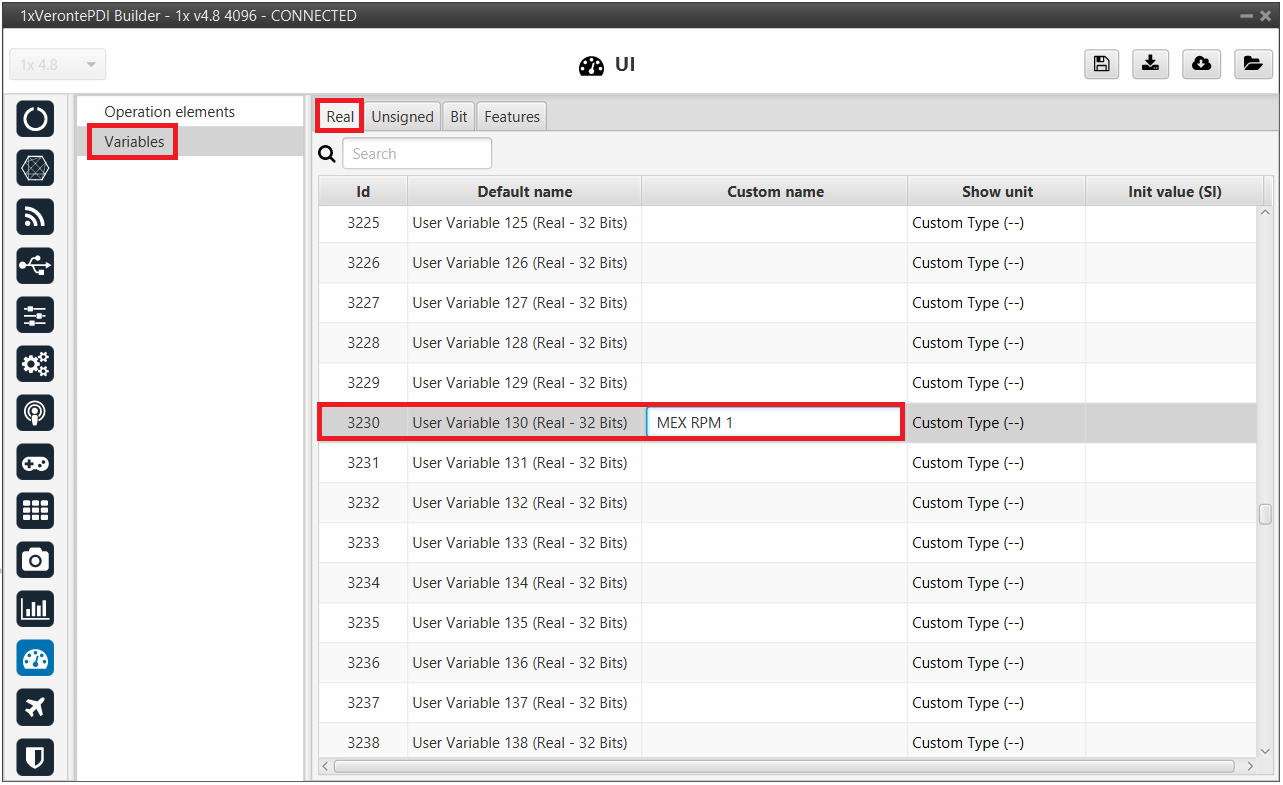Open Show unit cell for variable 3231
This screenshot has width=1283, height=785.
click(x=995, y=463)
